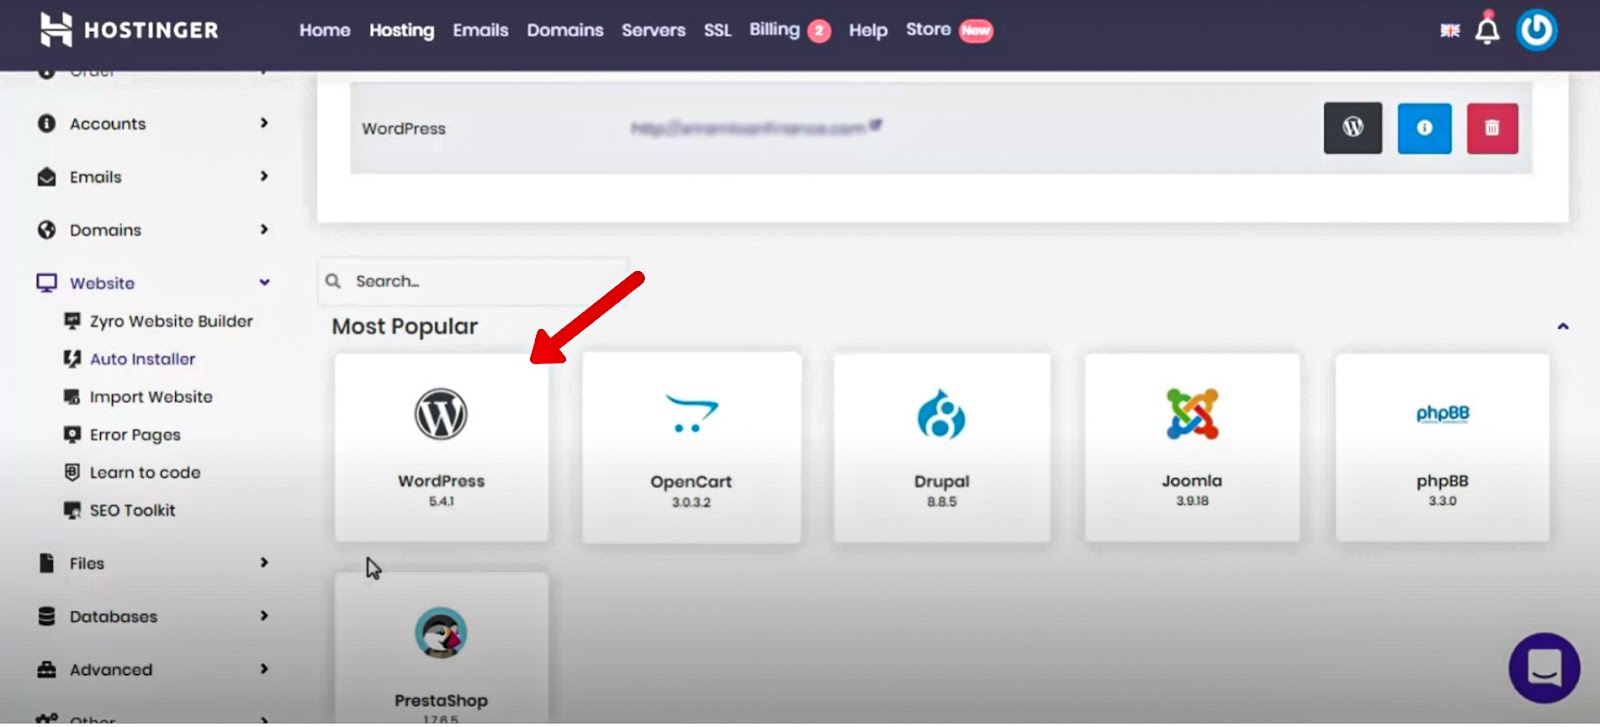The image size is (1600, 727).
Task: Open Import Website in sidebar
Action: [151, 397]
